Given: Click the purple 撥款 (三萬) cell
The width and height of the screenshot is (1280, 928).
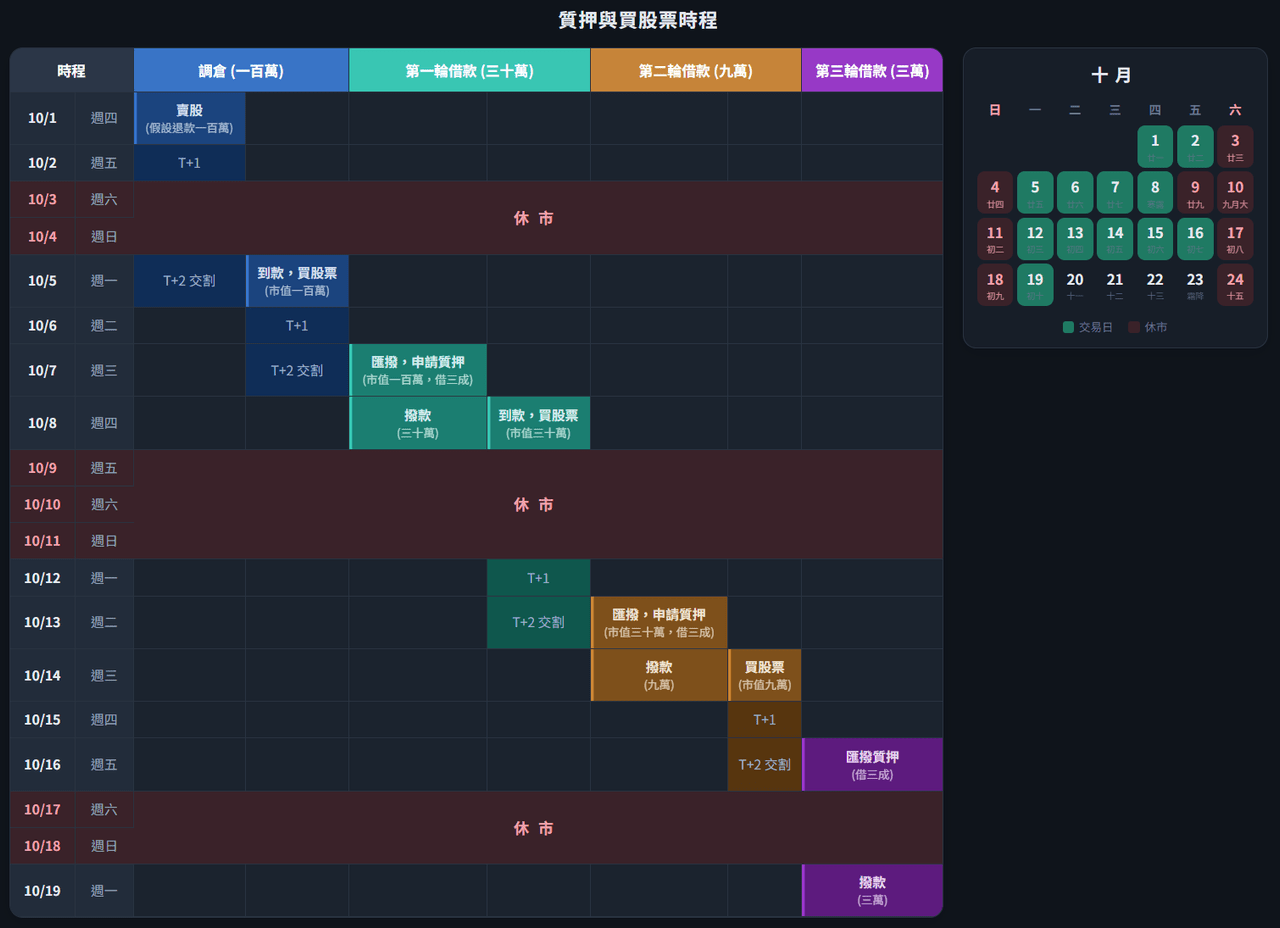Looking at the screenshot, I should (x=872, y=890).
